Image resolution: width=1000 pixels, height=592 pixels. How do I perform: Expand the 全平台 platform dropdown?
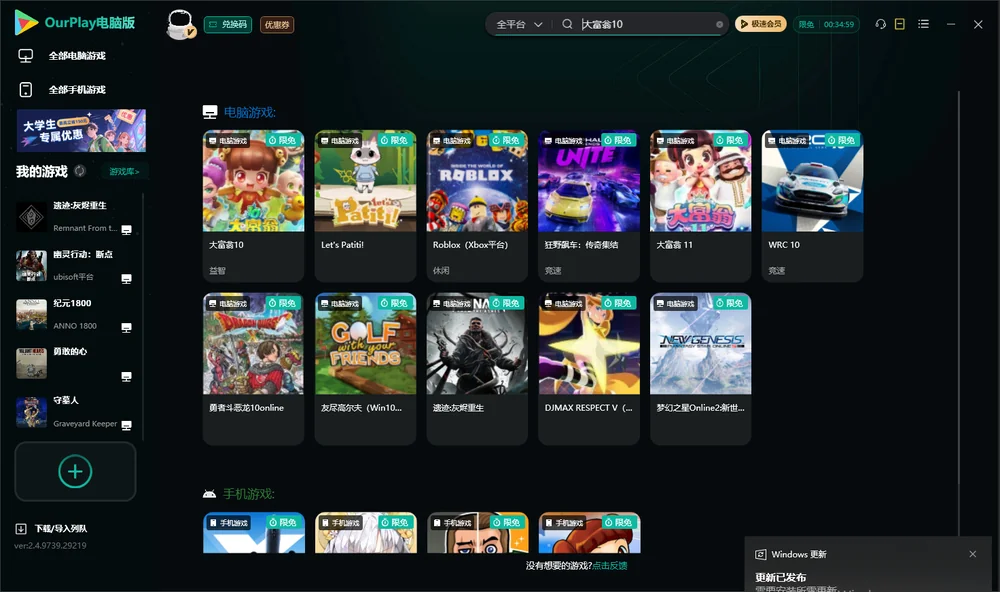[519, 24]
